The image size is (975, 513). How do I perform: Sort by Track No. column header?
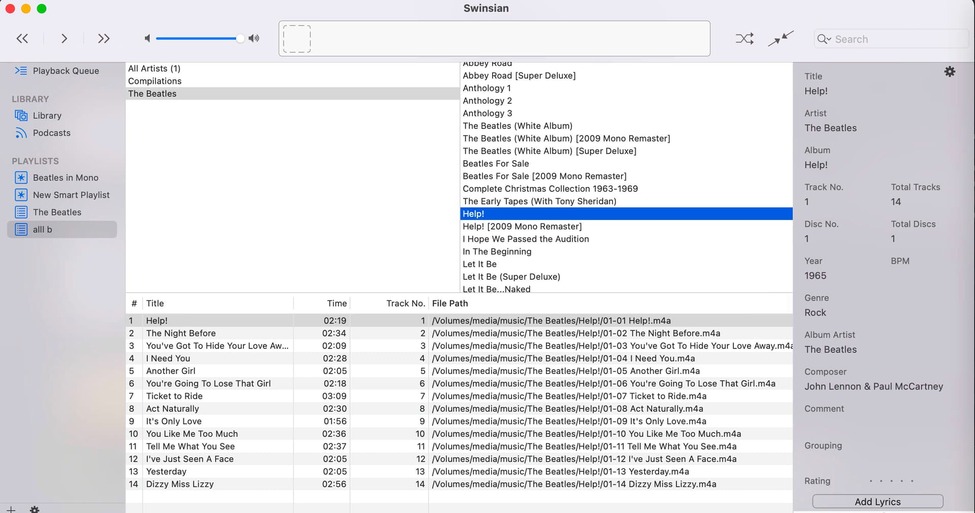389,303
